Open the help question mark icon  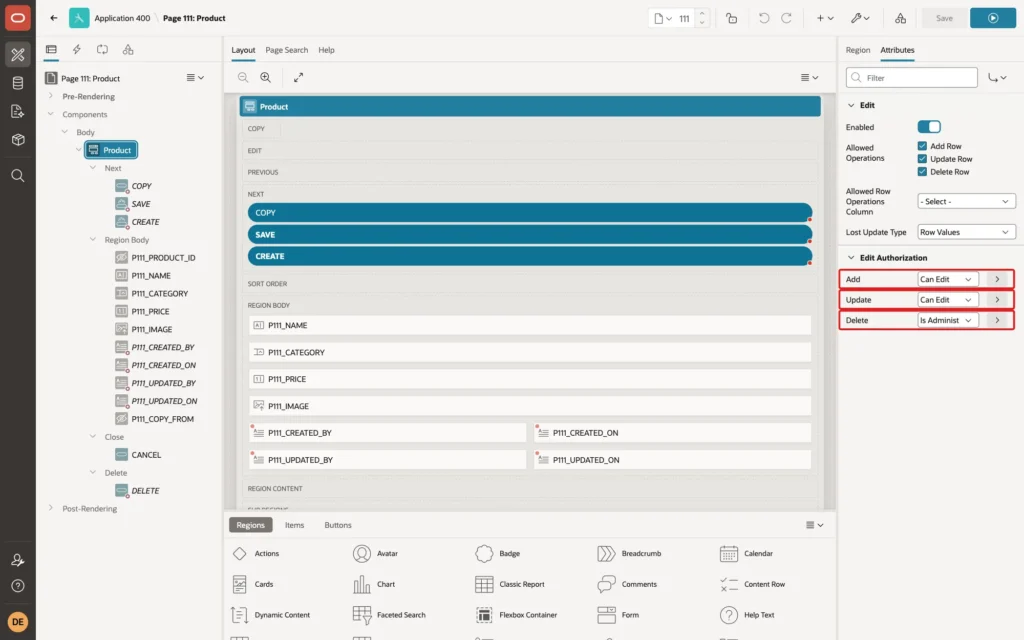point(18,586)
